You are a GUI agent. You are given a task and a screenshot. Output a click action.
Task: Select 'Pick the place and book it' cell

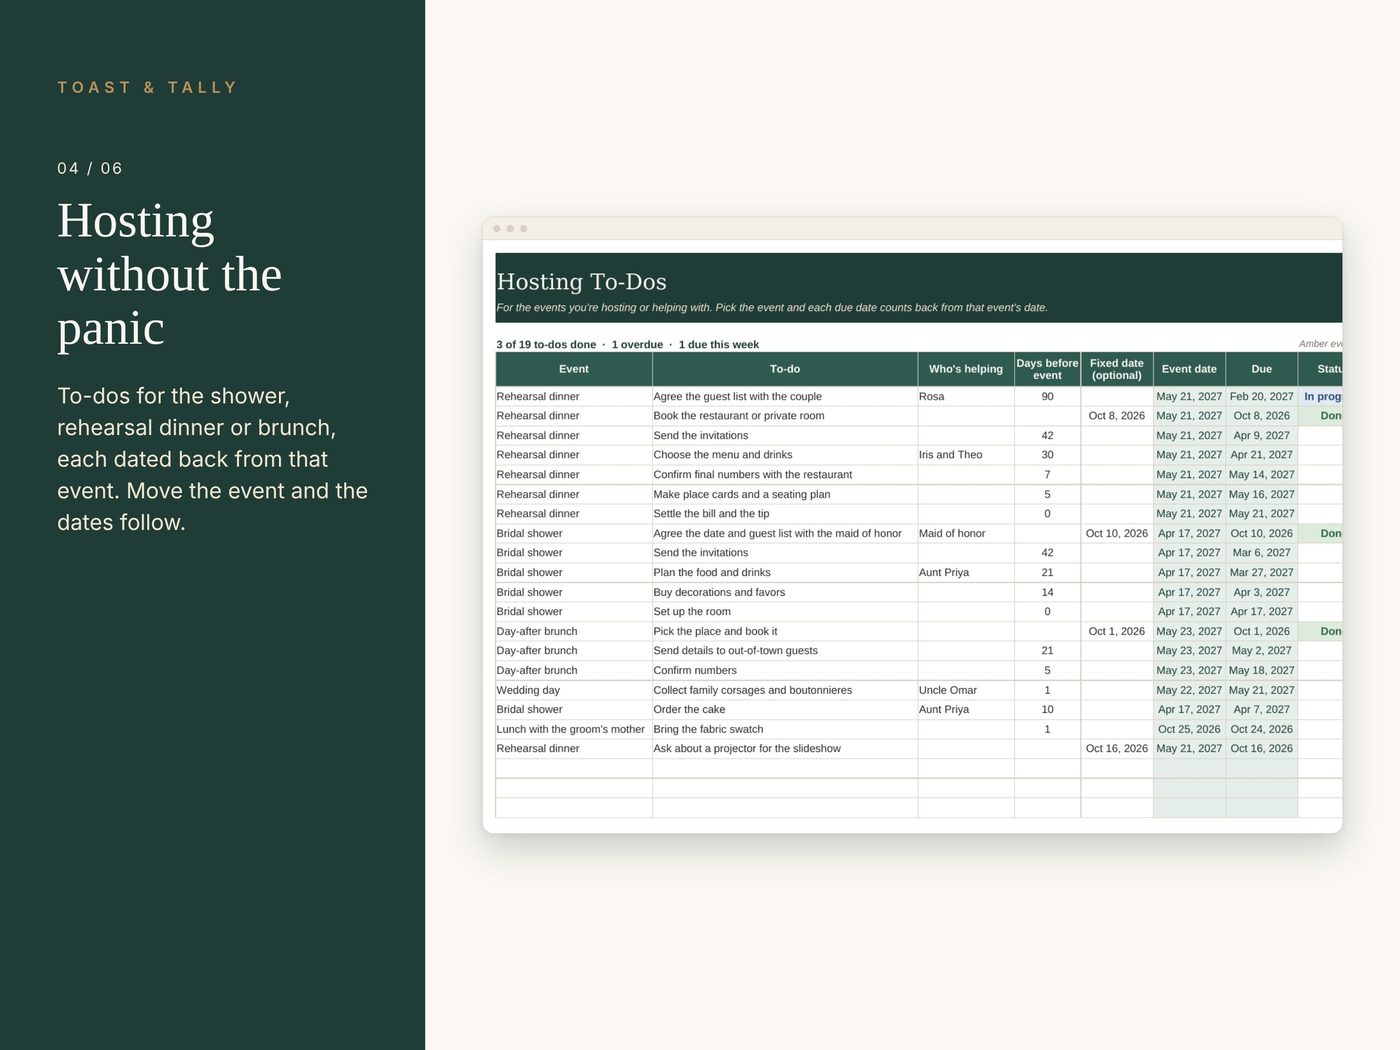tap(785, 632)
